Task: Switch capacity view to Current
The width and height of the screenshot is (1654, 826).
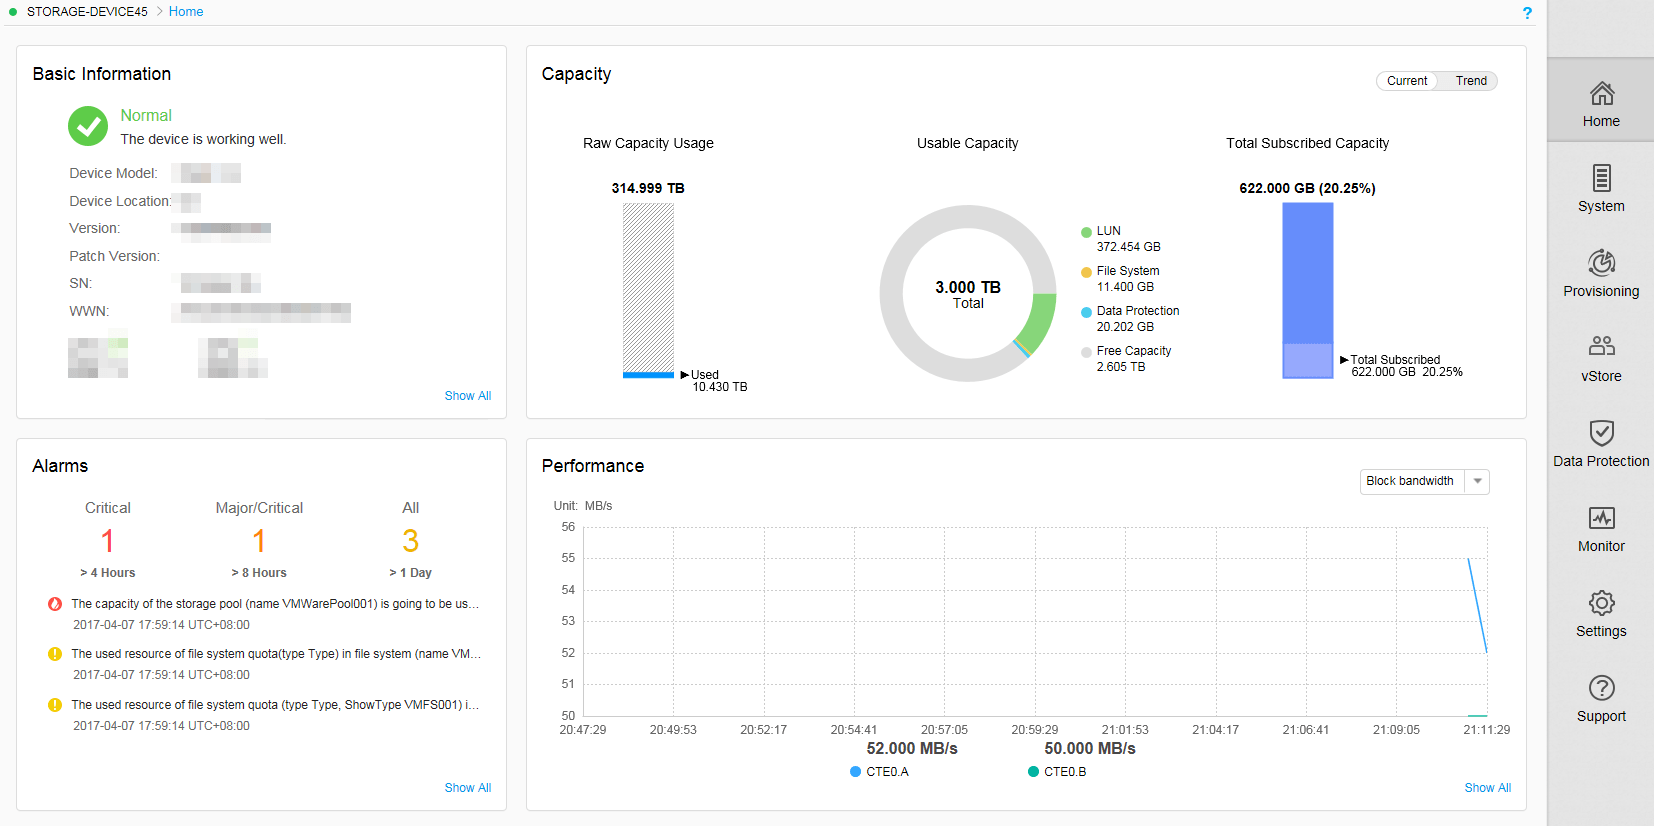Action: point(1407,81)
